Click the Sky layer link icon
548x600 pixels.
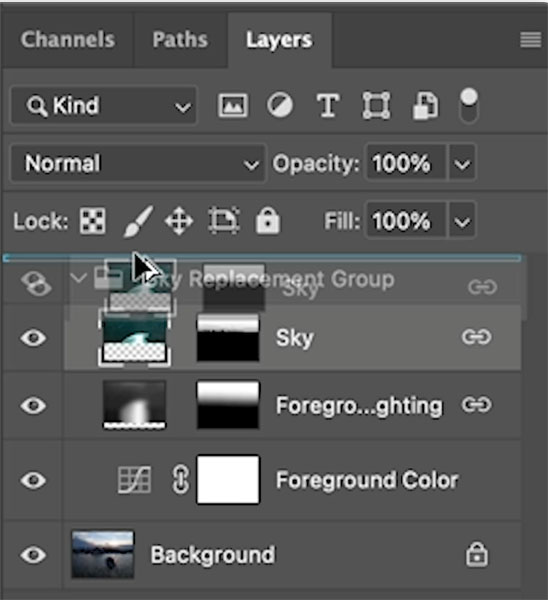tap(476, 337)
